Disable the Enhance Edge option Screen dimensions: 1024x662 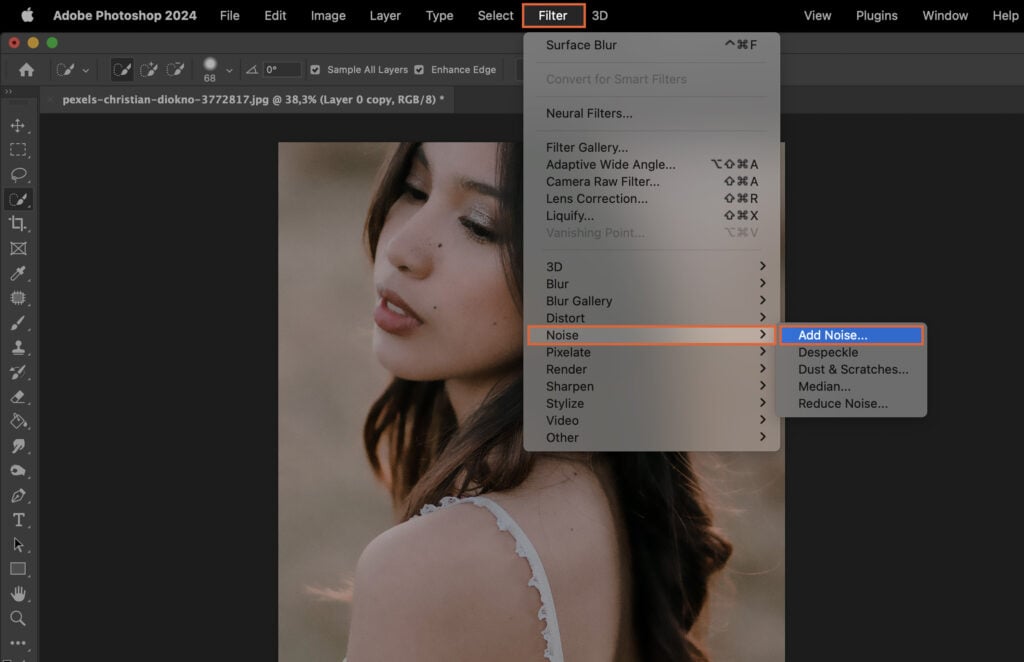pyautogui.click(x=418, y=70)
